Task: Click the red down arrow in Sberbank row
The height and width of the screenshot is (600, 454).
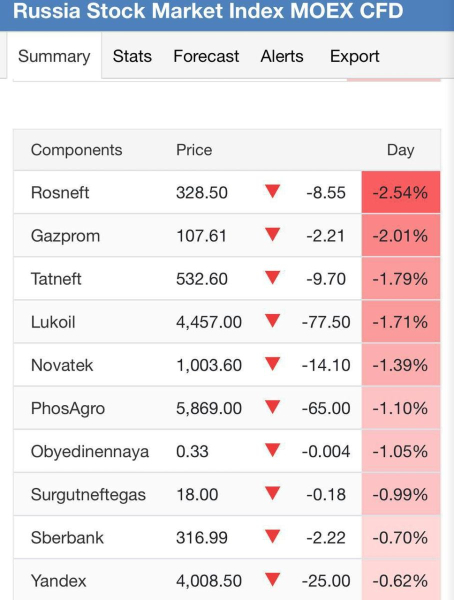Action: (272, 536)
